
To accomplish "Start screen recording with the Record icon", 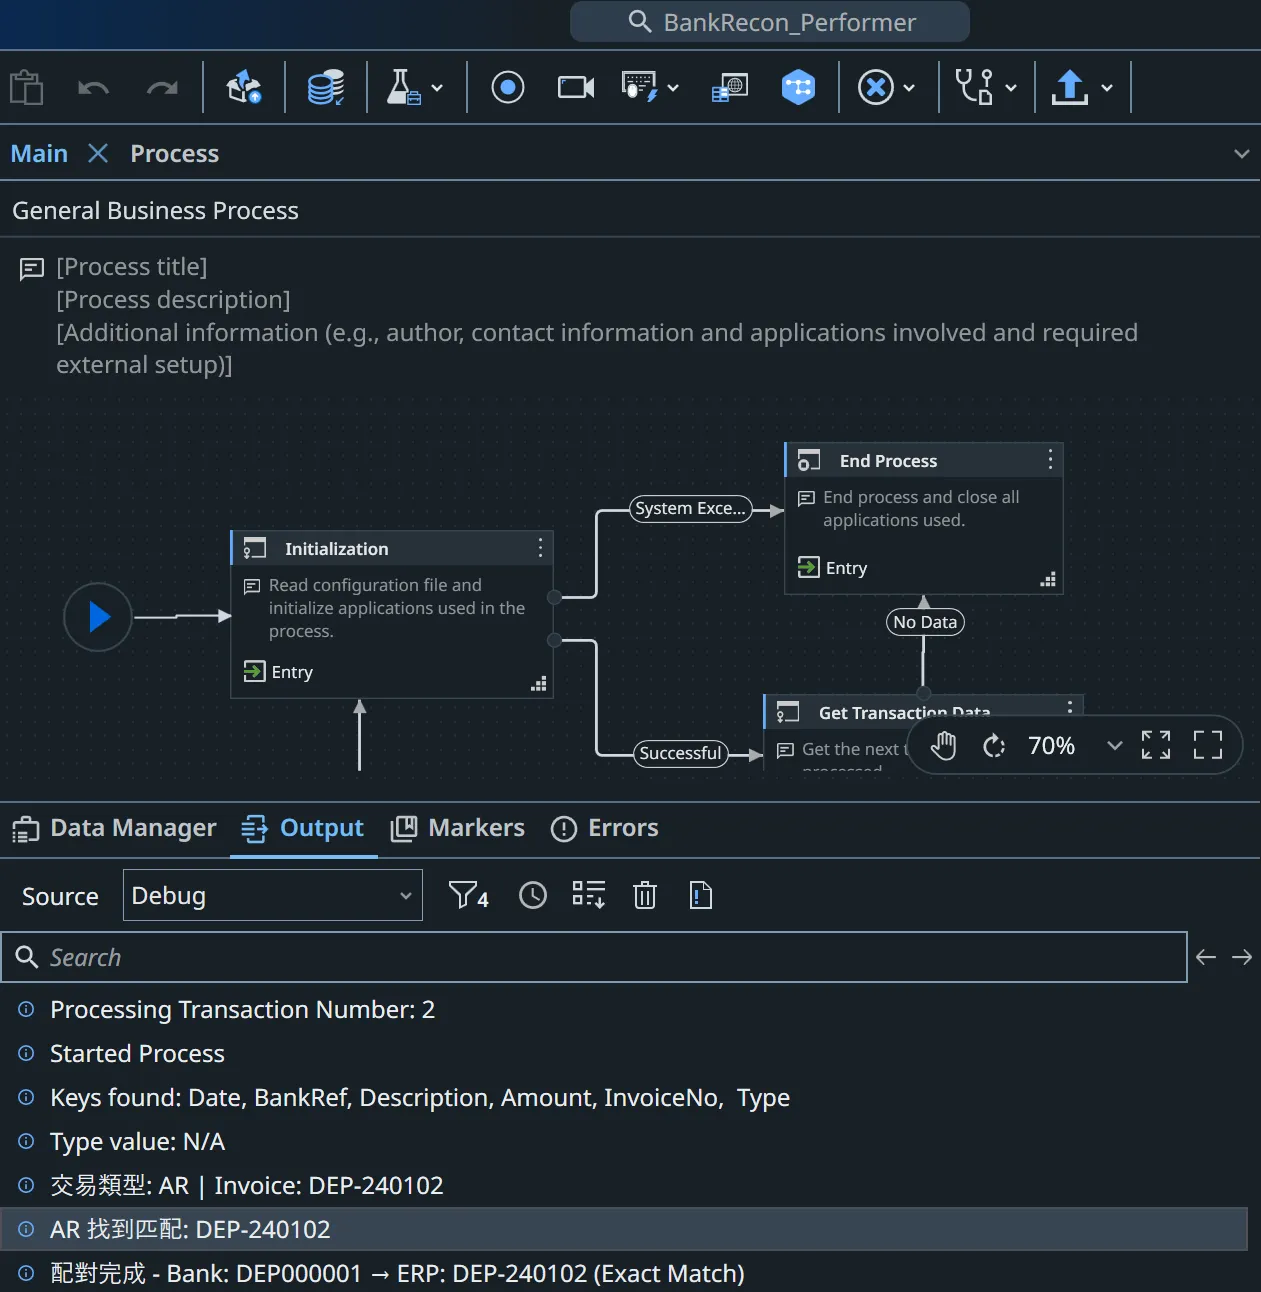I will (507, 87).
